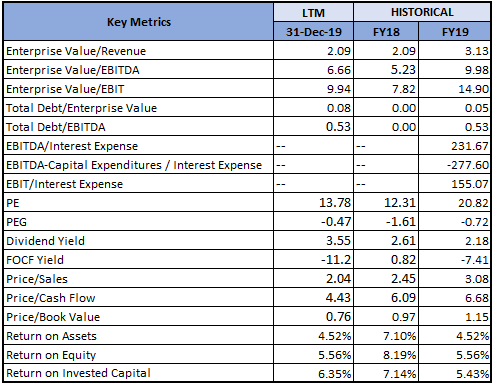Click the Enterprise Value/Revenue row label

[x=76, y=51]
